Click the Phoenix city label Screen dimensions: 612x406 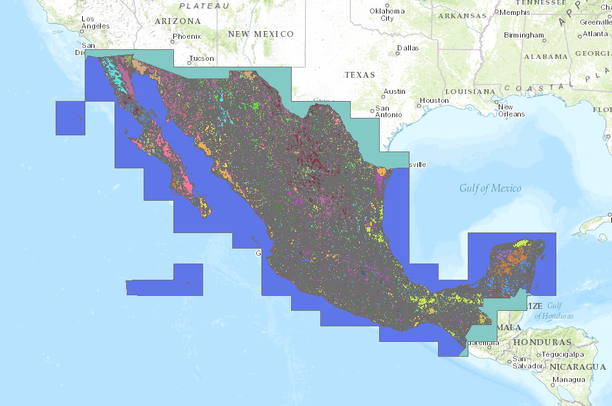(x=186, y=37)
